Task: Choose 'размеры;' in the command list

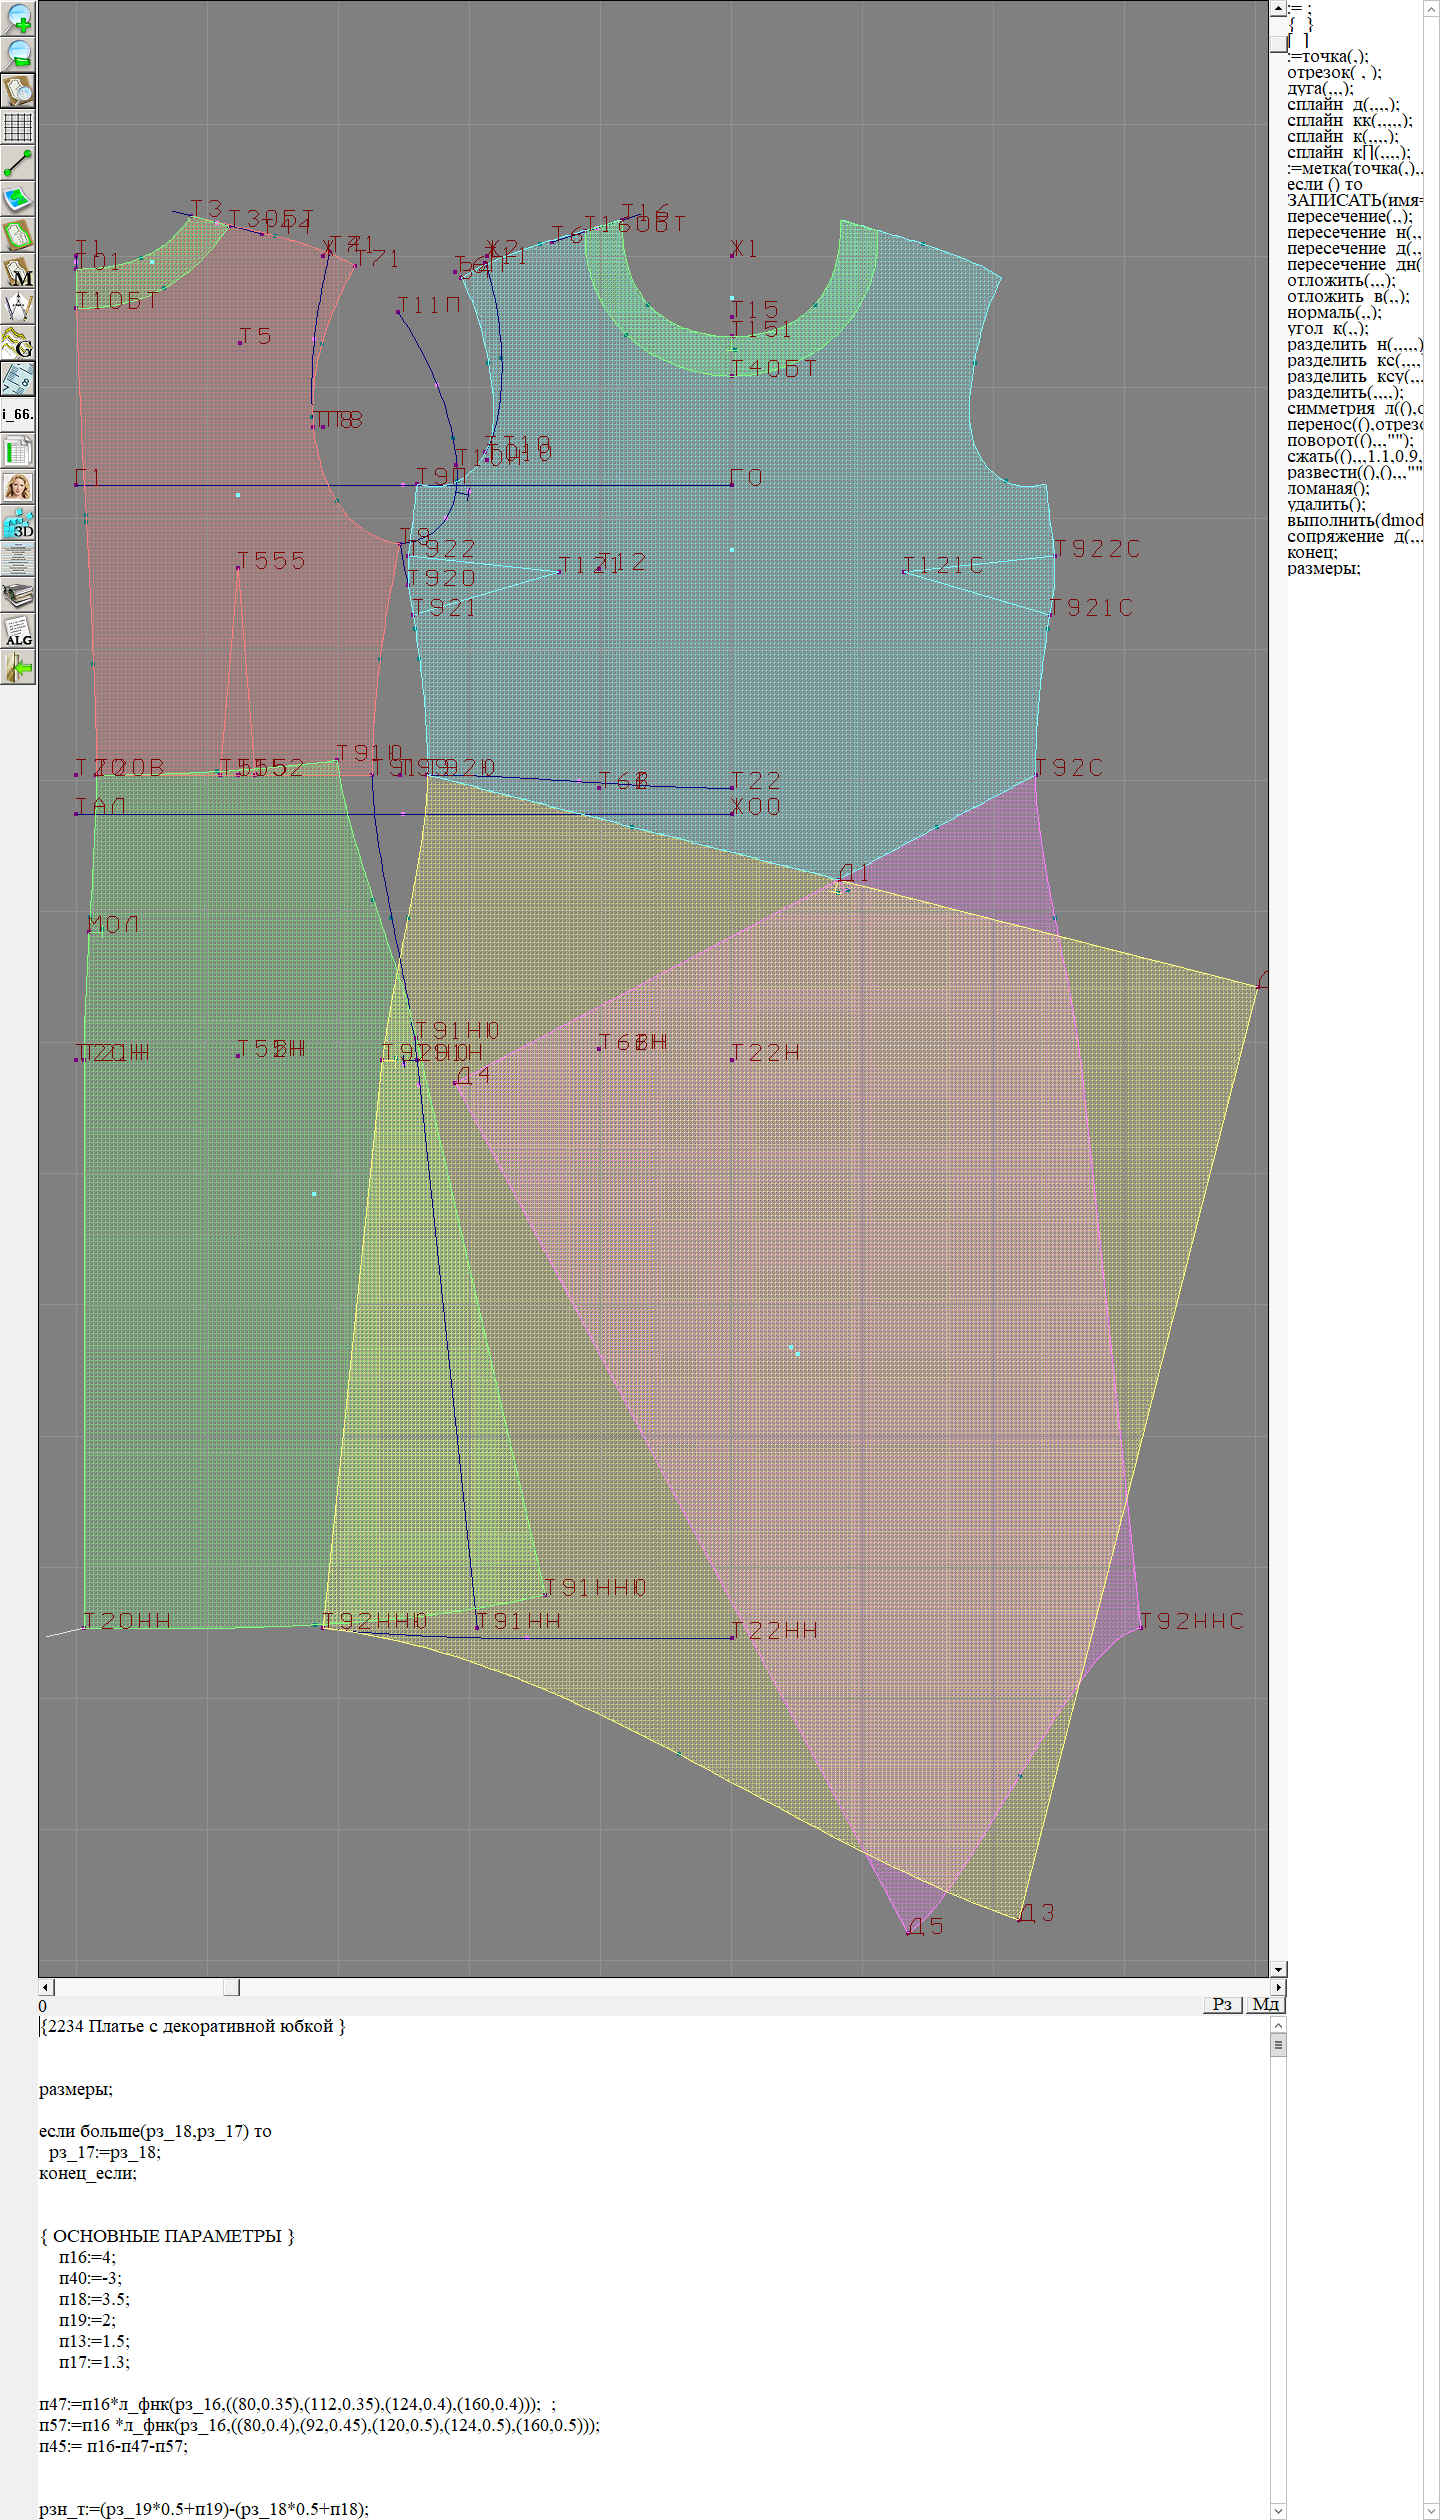Action: (x=1323, y=568)
